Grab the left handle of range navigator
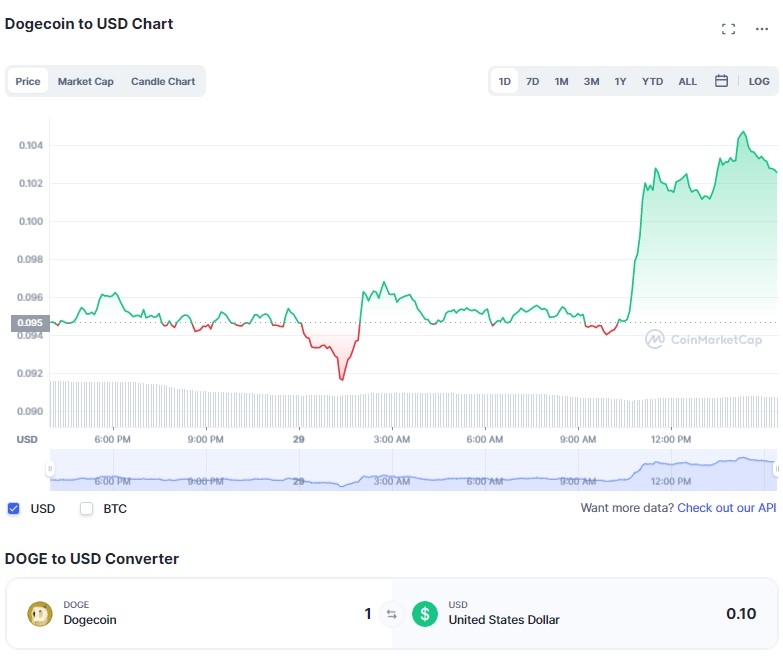Viewport: 783px width, 657px height. coord(49,469)
